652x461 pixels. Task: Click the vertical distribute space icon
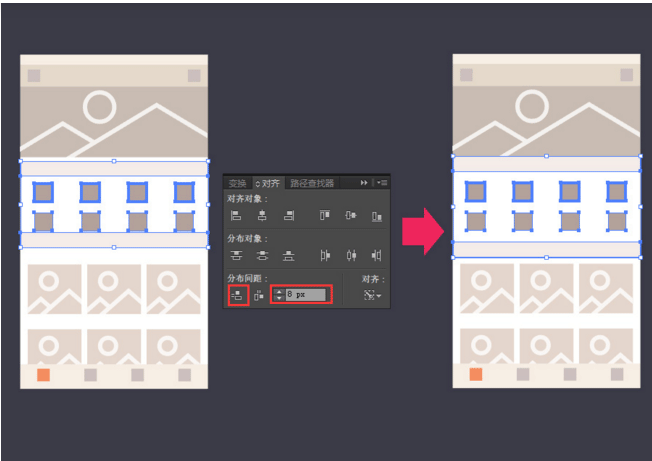237,296
